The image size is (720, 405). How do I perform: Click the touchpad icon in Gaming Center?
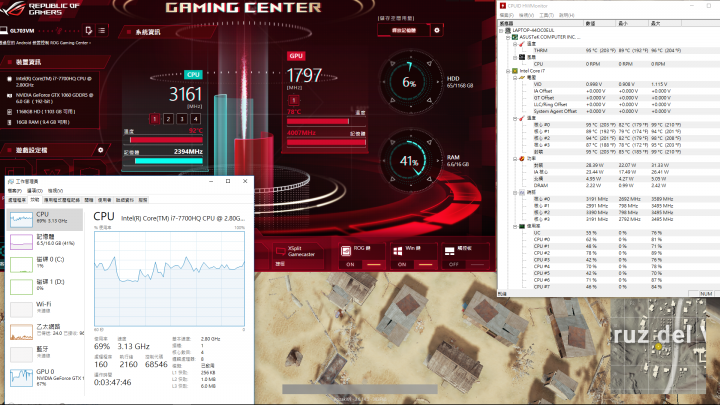(450, 251)
